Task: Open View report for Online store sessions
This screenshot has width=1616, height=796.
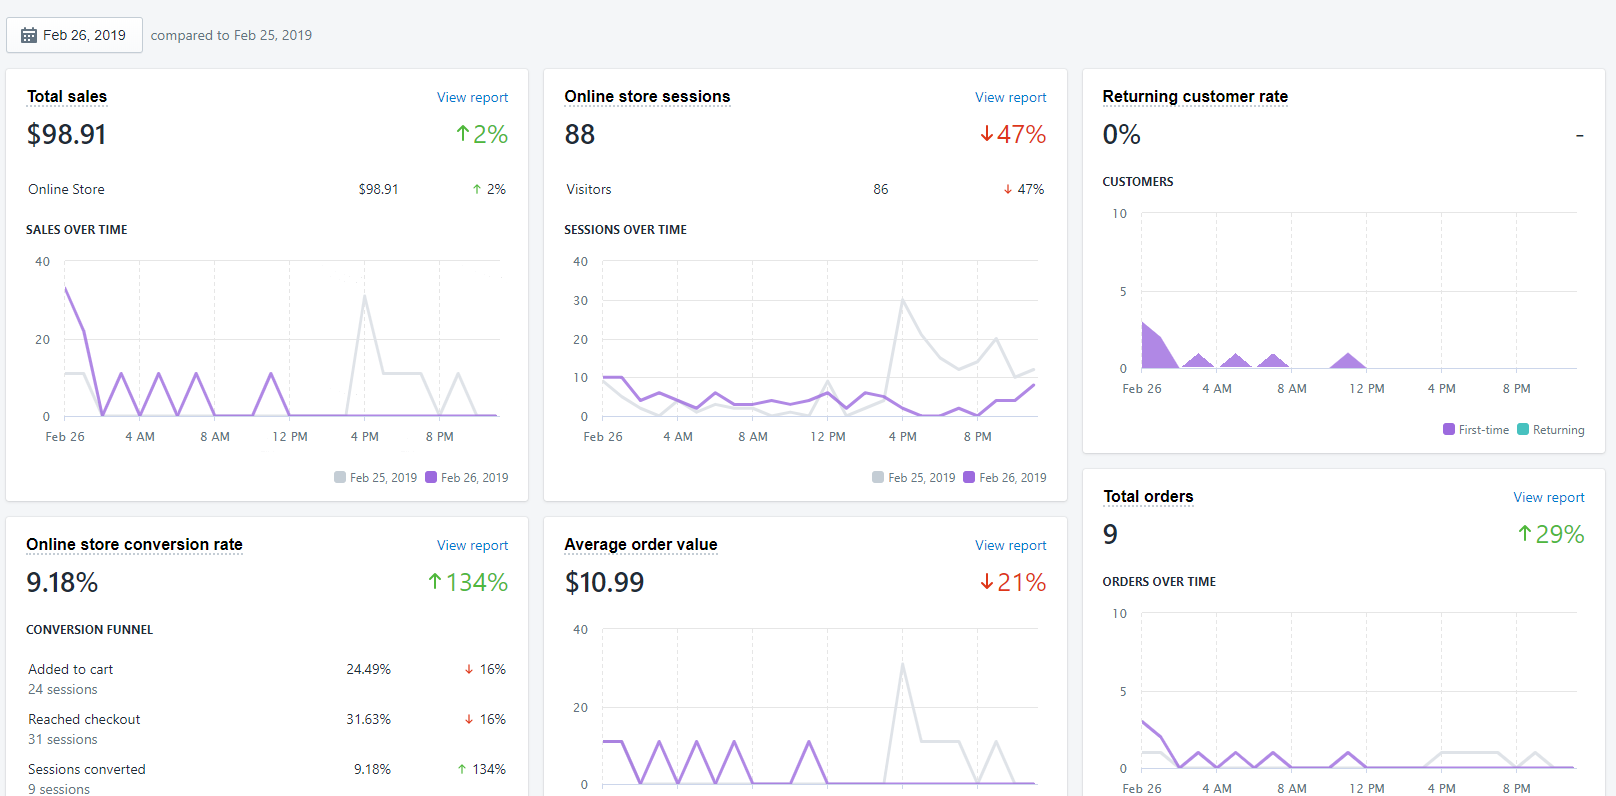Action: (x=1010, y=97)
